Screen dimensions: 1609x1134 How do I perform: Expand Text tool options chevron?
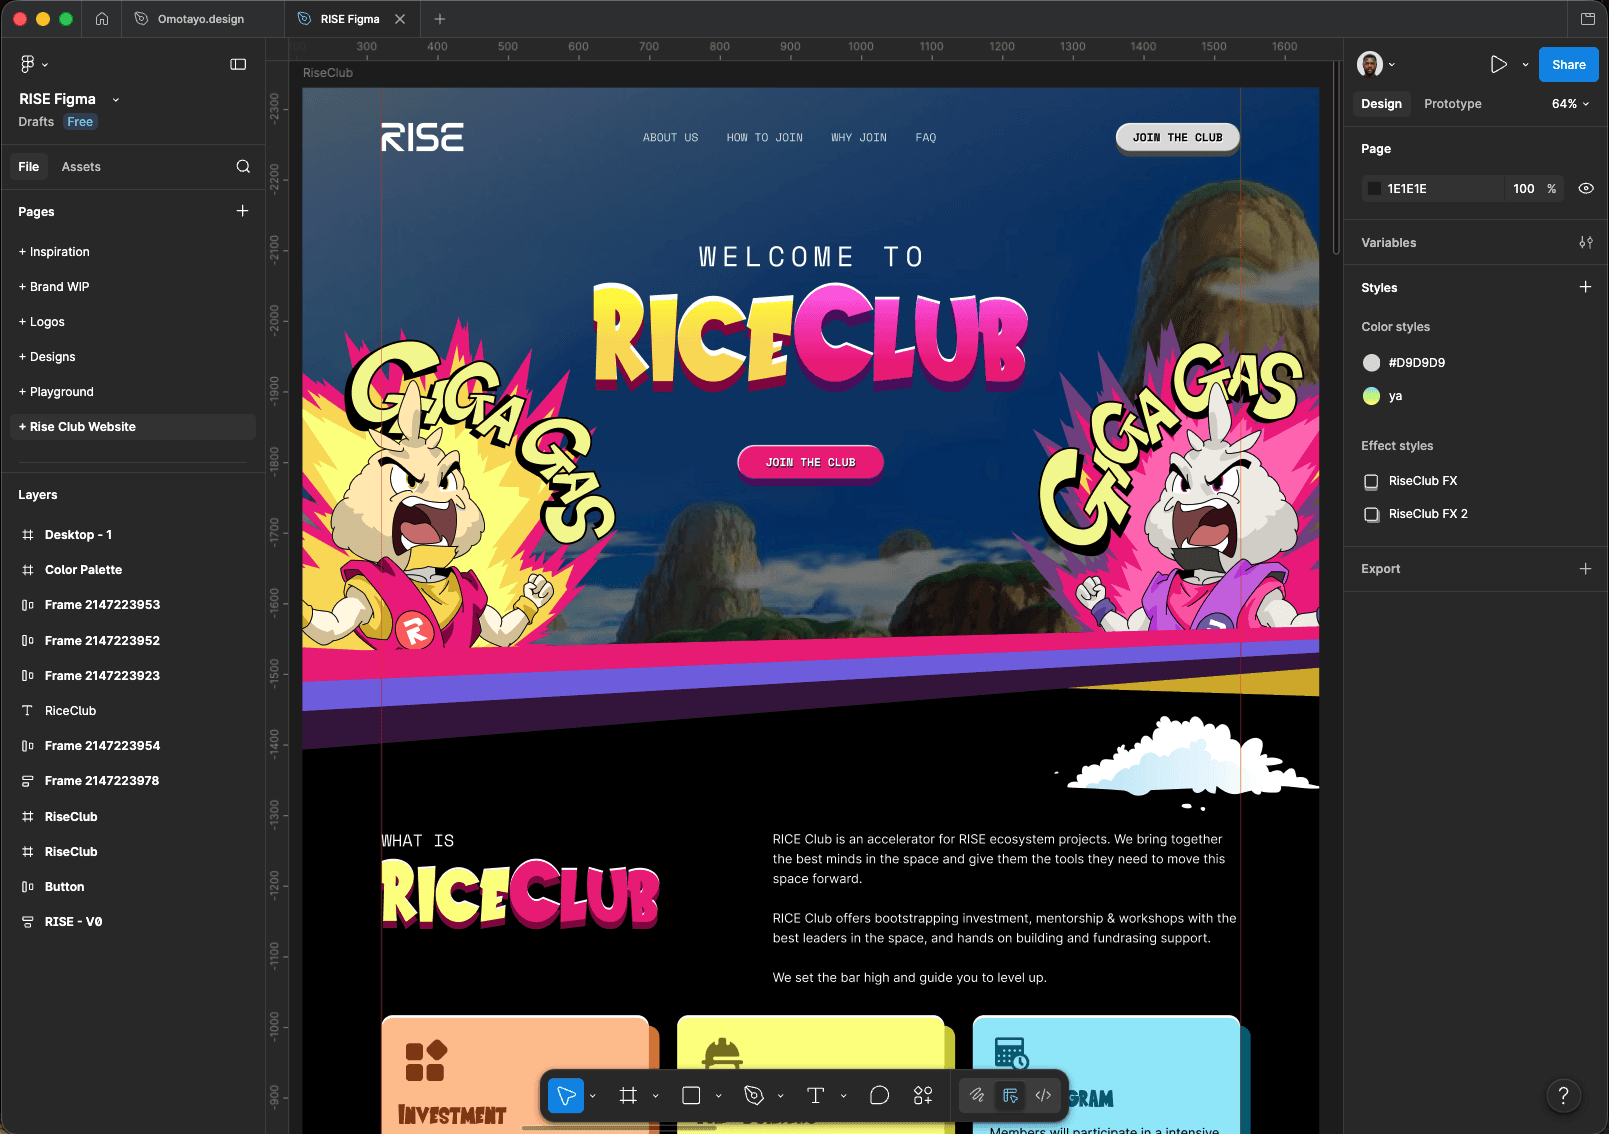coord(844,1096)
